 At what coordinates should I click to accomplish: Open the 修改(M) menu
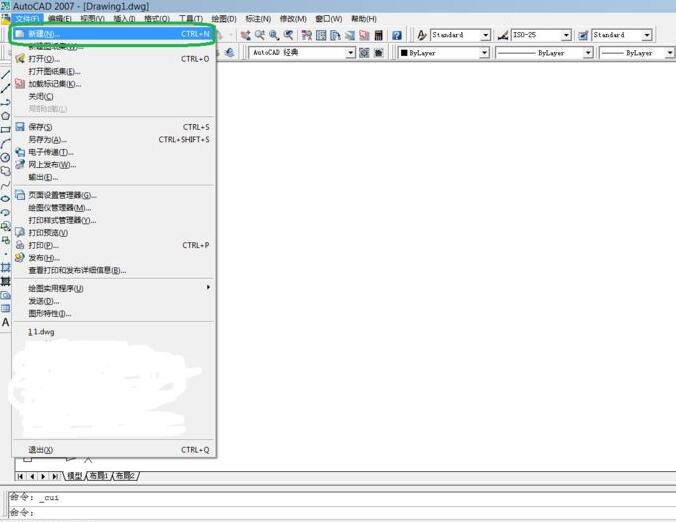293,19
